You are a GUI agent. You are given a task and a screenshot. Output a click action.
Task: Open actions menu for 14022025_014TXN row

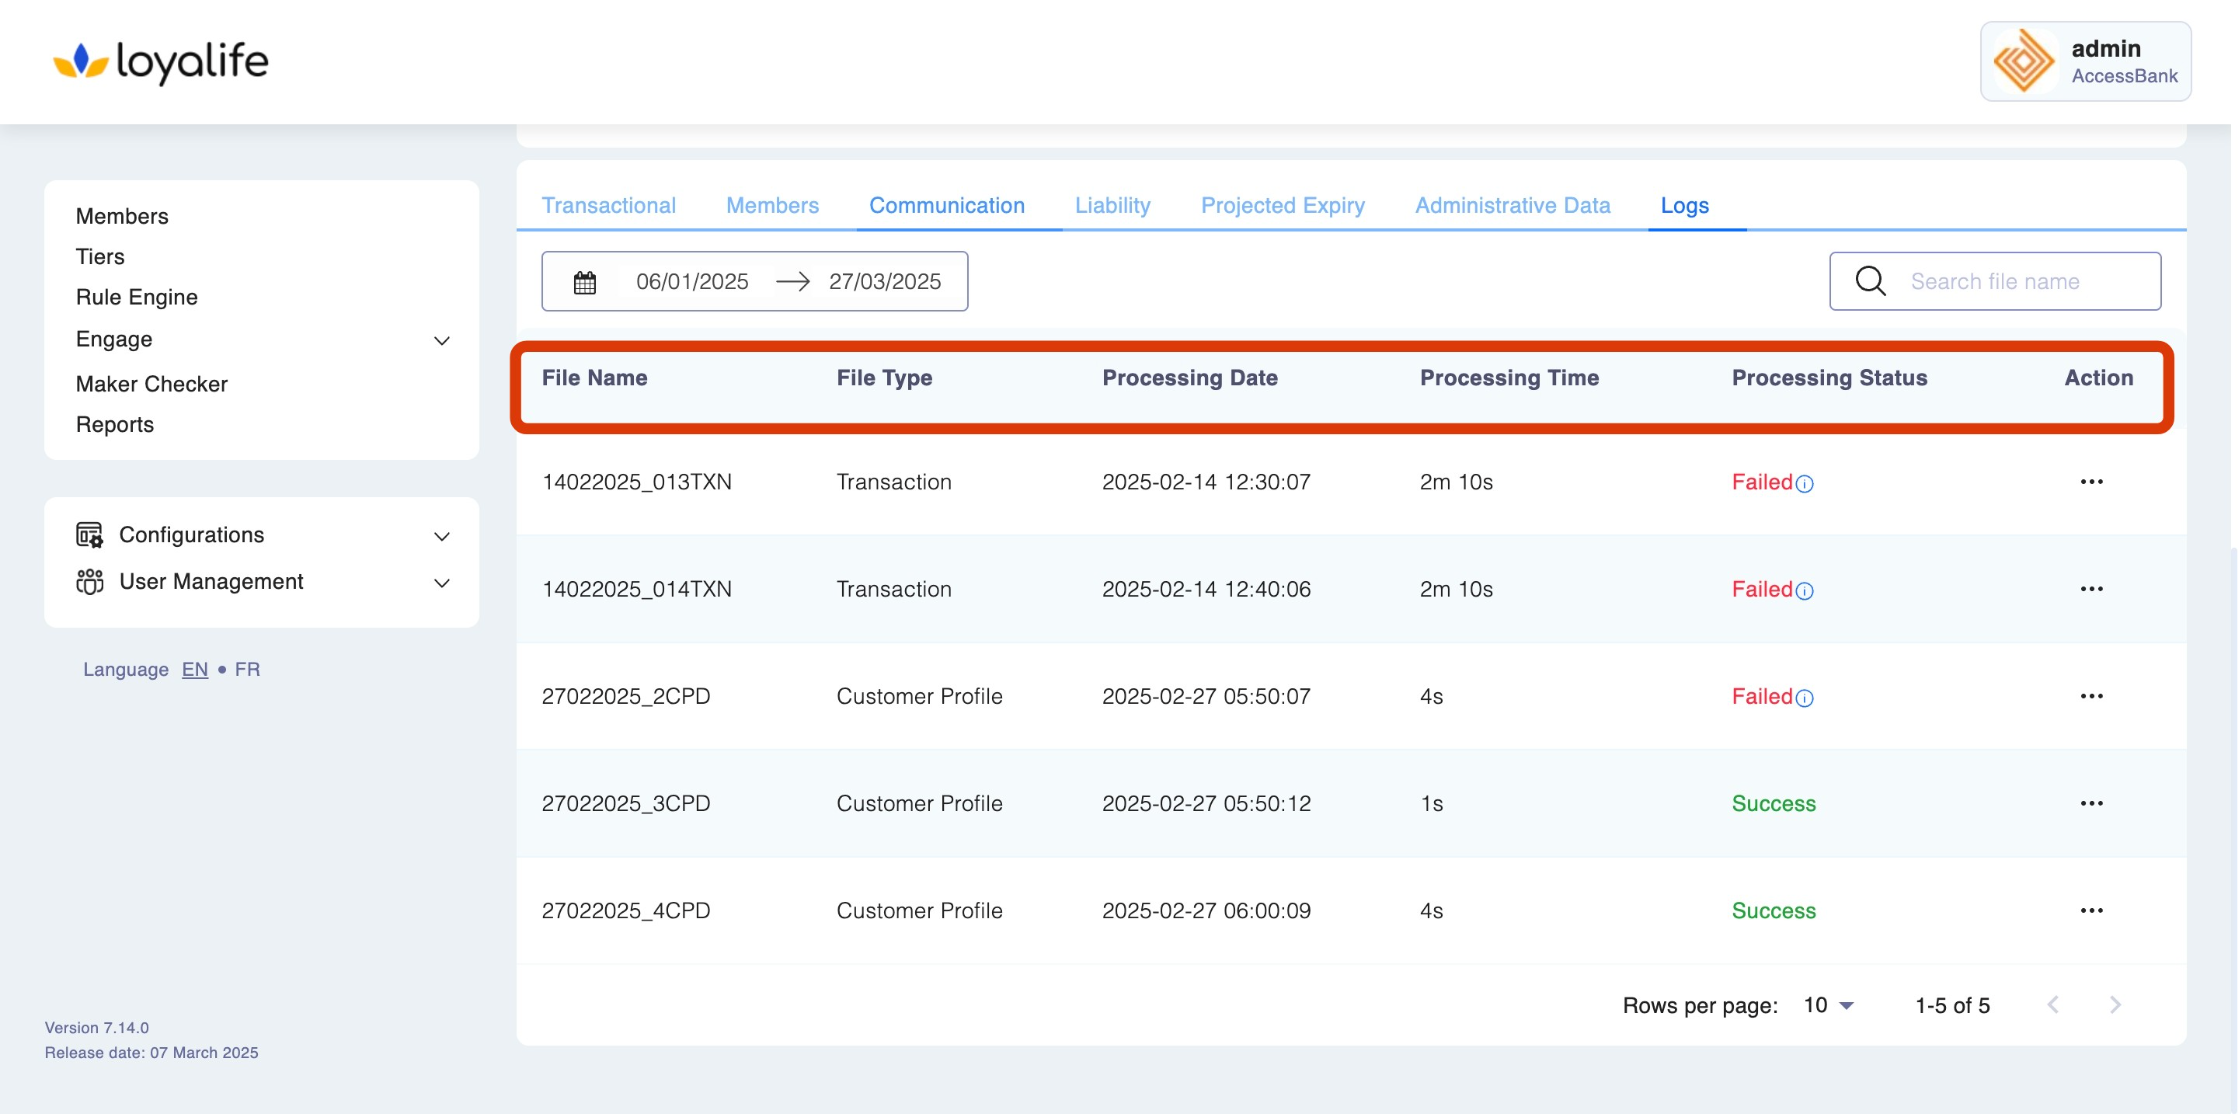pos(2091,589)
